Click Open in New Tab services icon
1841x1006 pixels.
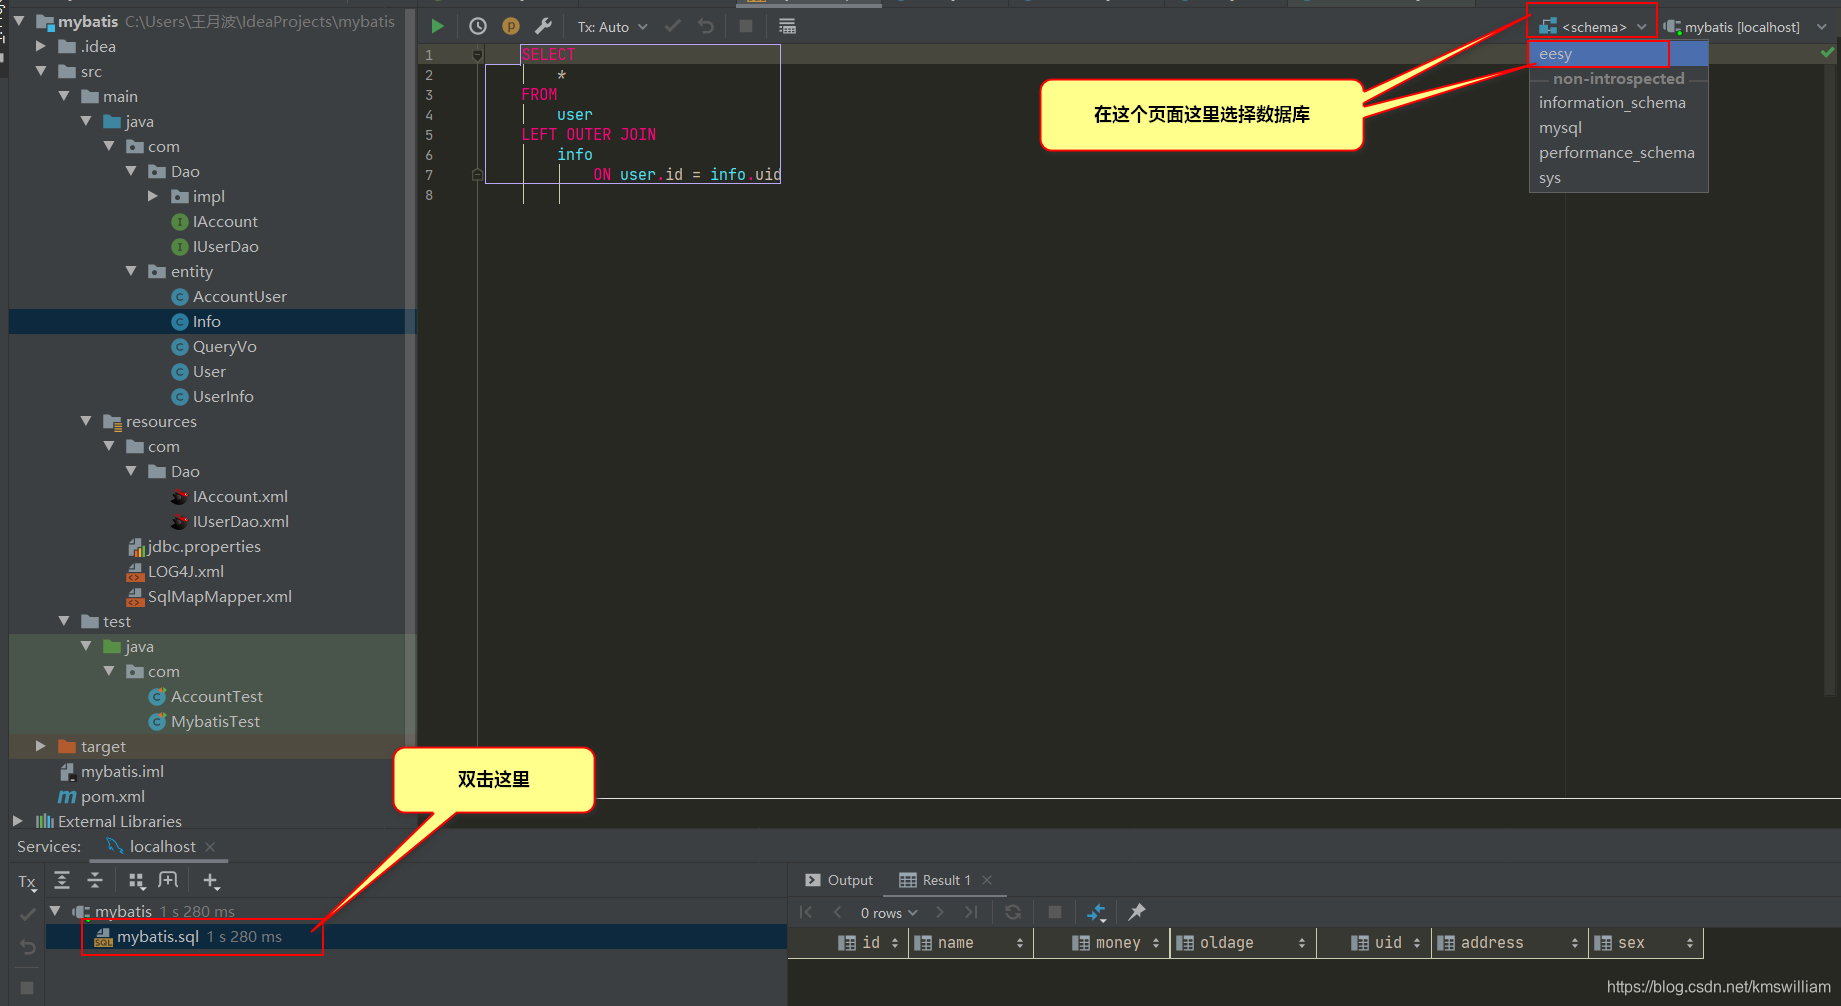168,880
